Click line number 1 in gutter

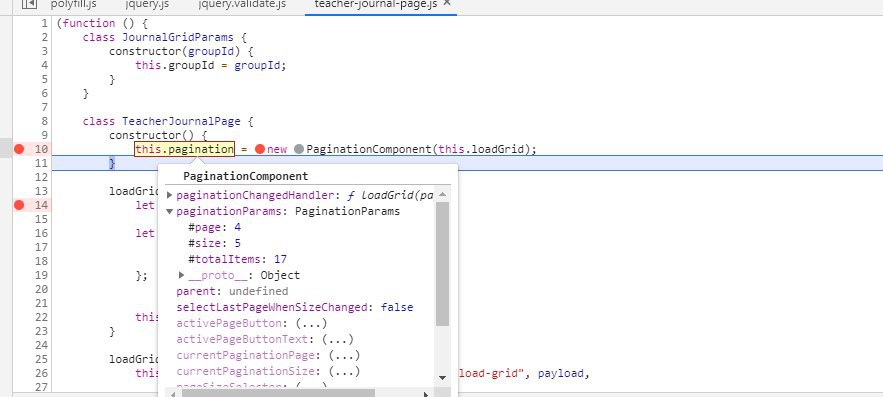(x=44, y=23)
